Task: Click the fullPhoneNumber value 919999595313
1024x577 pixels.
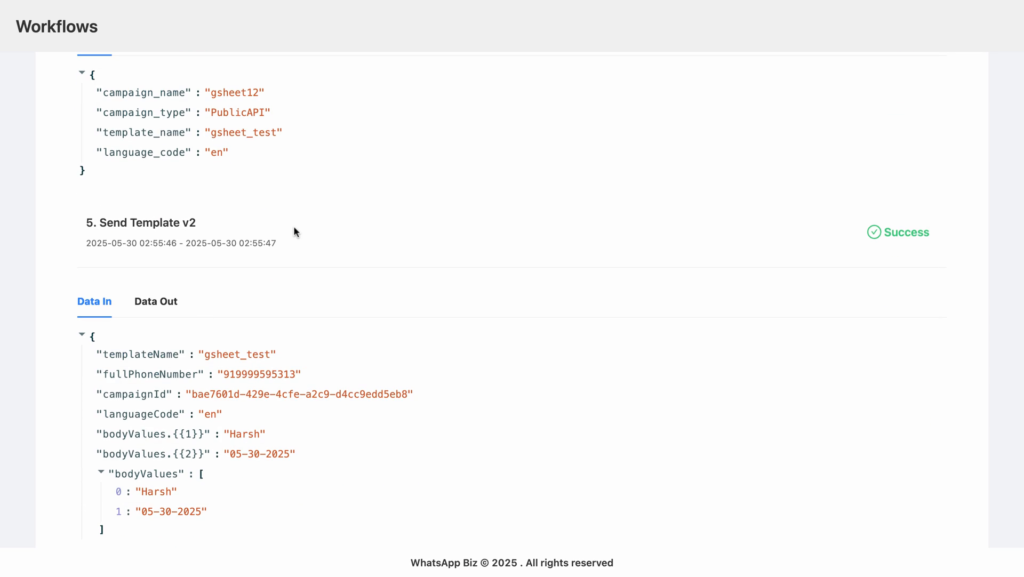Action: (259, 375)
